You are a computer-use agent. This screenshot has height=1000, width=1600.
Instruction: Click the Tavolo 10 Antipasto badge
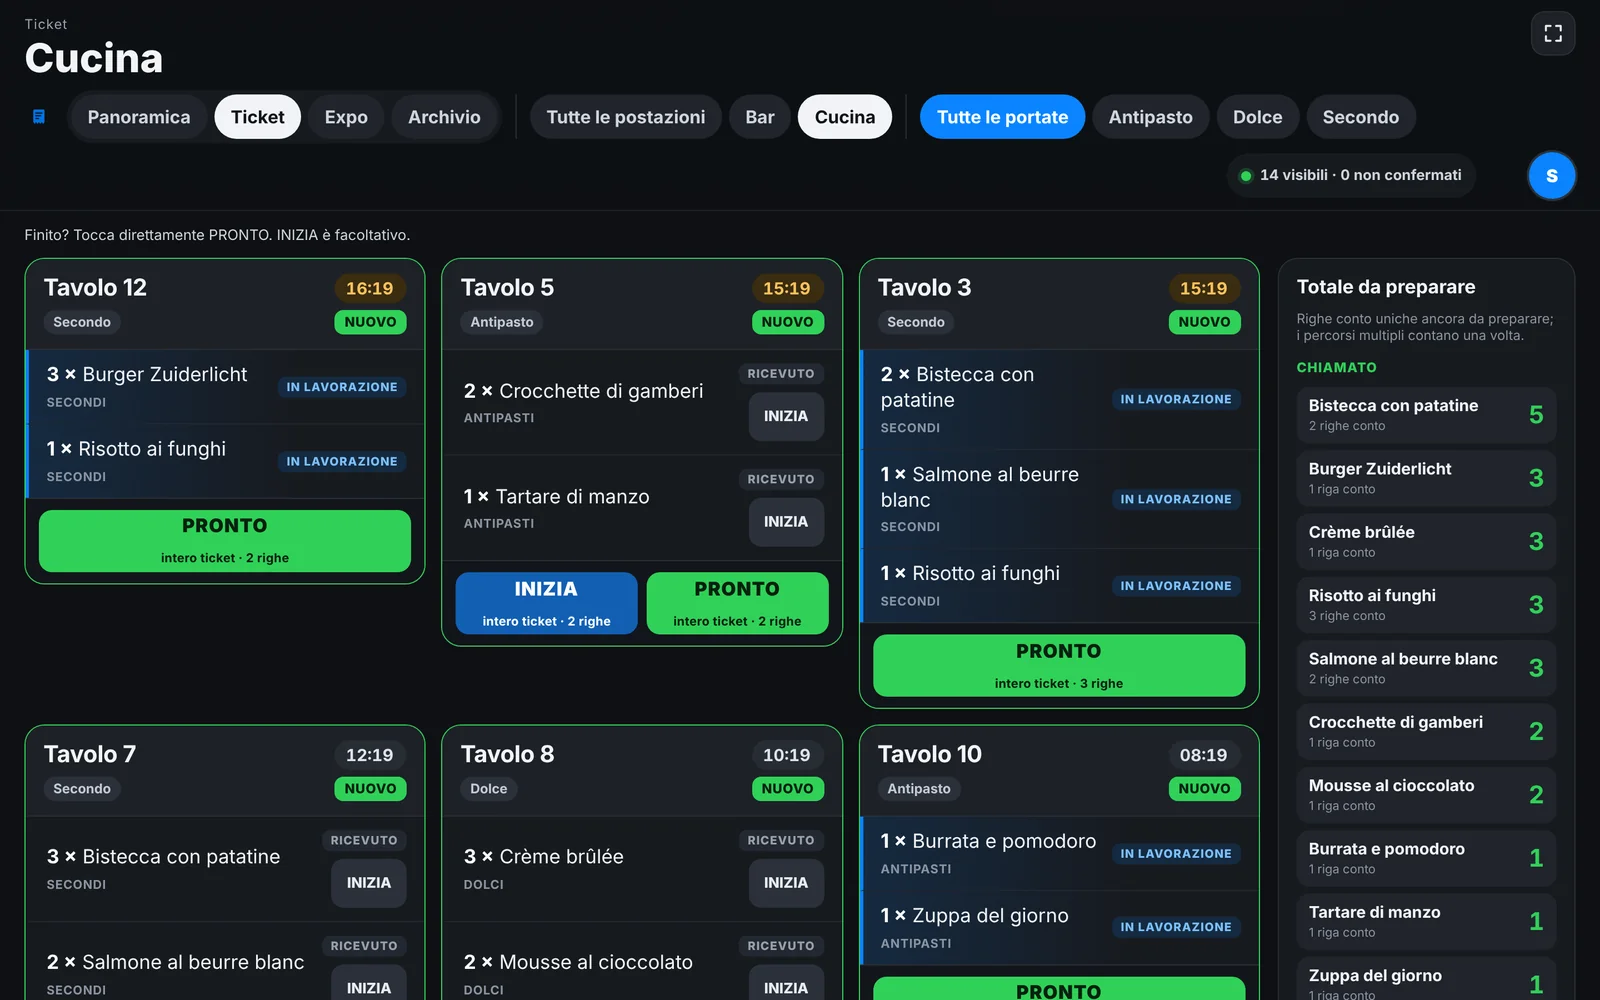pyautogui.click(x=919, y=789)
